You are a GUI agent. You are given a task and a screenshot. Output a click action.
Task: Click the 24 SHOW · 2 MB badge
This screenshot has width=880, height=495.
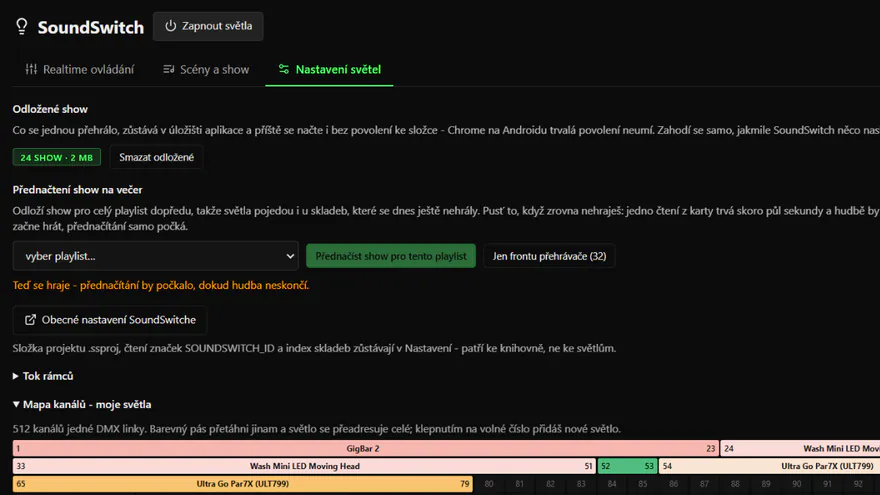57,157
